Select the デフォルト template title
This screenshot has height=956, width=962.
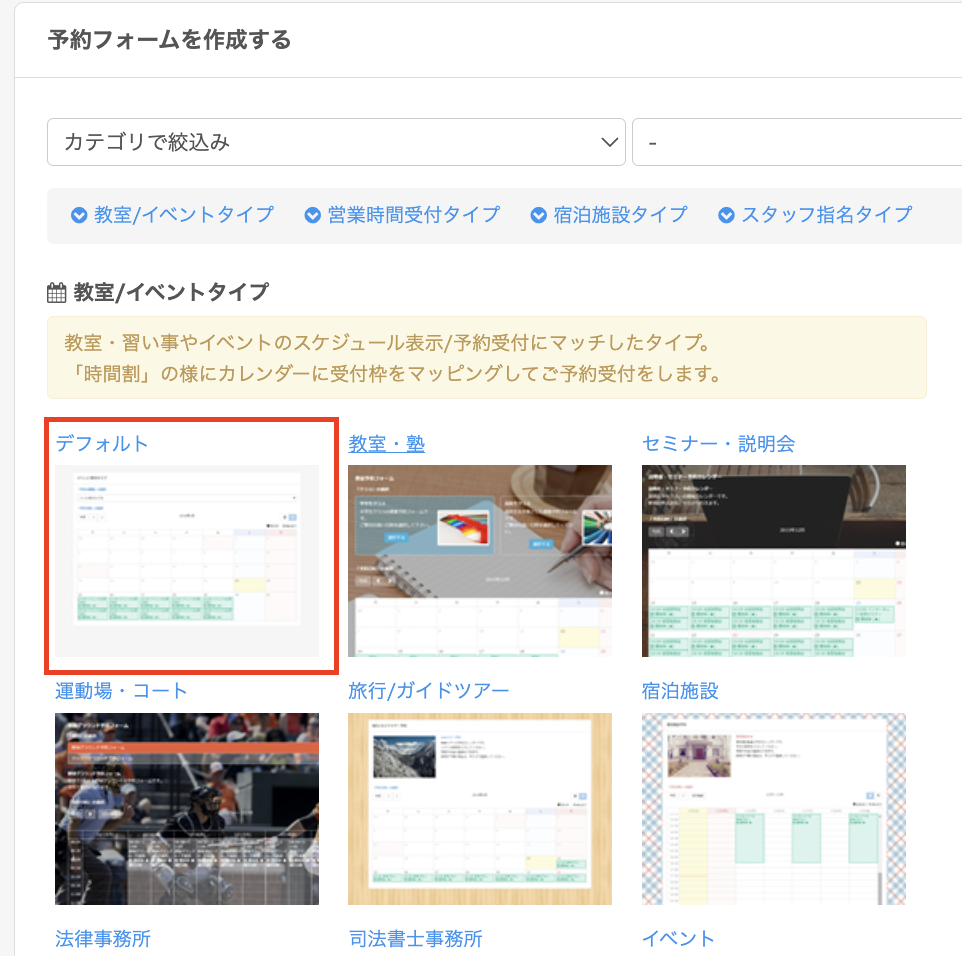click(102, 443)
